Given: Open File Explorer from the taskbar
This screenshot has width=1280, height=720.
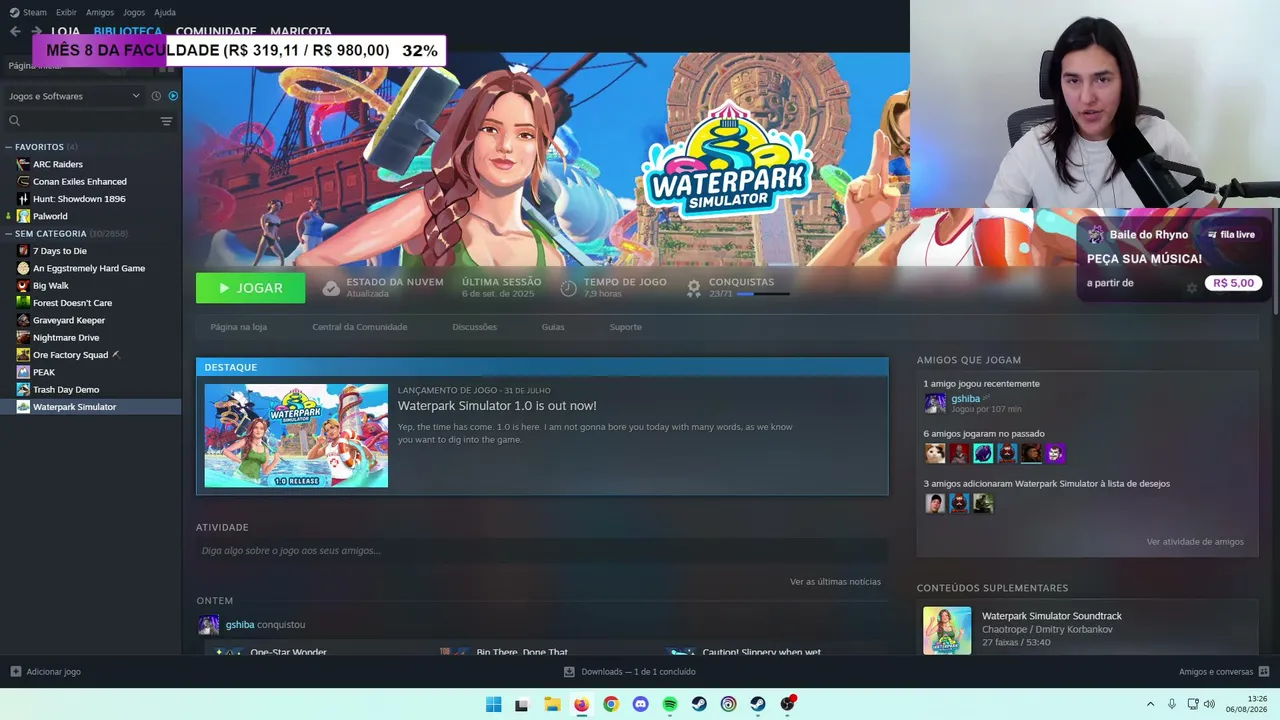Looking at the screenshot, I should pos(552,704).
